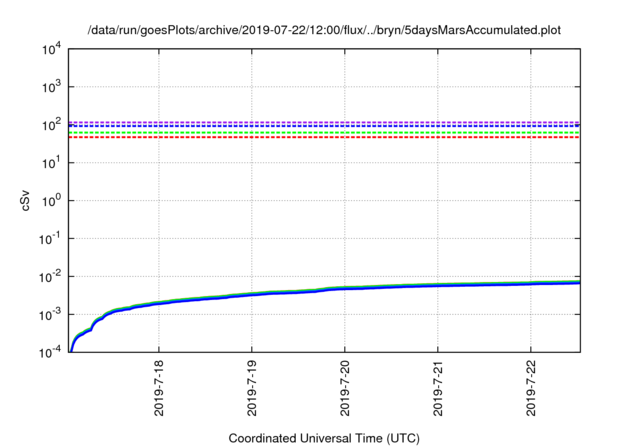
Task: Click the 10^-3 y-axis label
Action: 50,314
